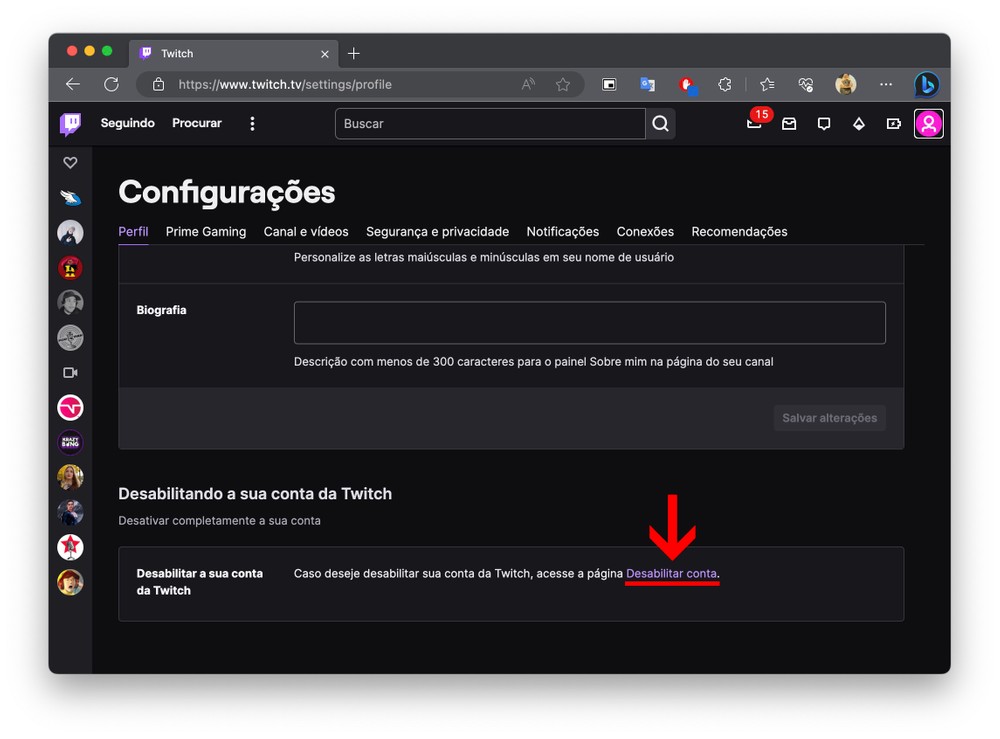Click the Salvar alterações button
The height and width of the screenshot is (739, 1000).
click(829, 418)
